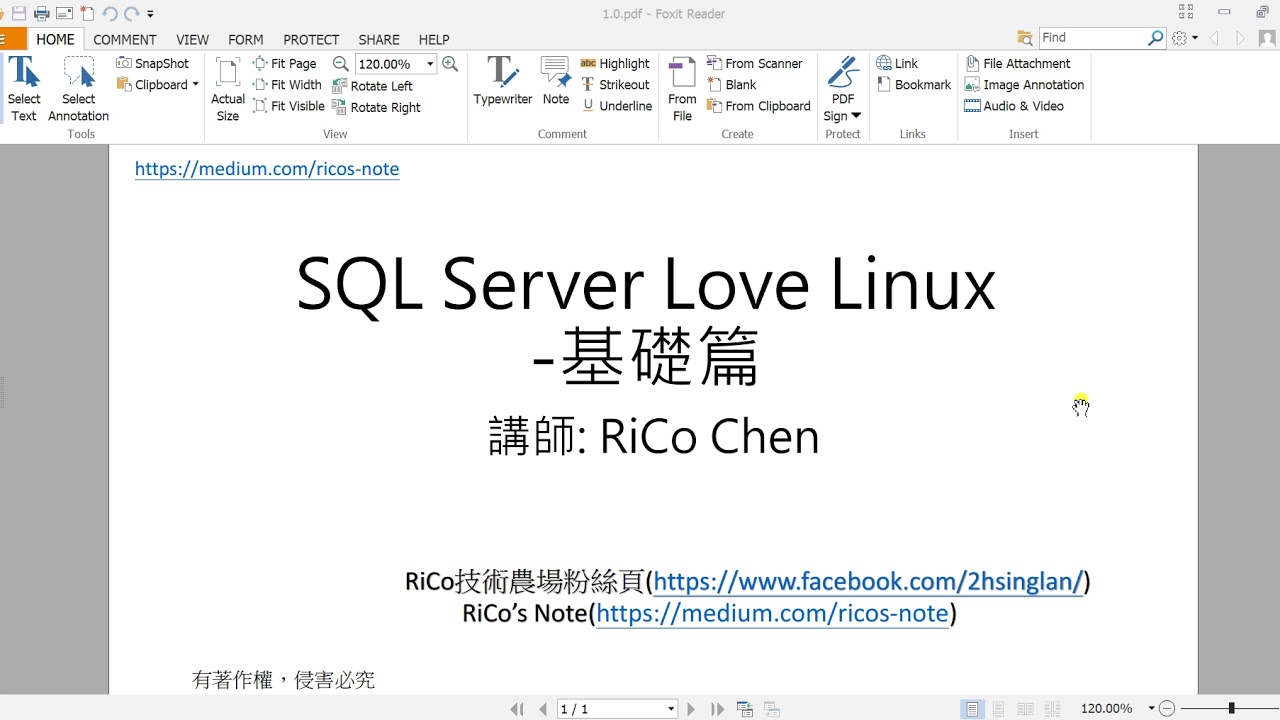Choose Fit Page view
Screen dimensions: 1280x720
click(x=285, y=63)
